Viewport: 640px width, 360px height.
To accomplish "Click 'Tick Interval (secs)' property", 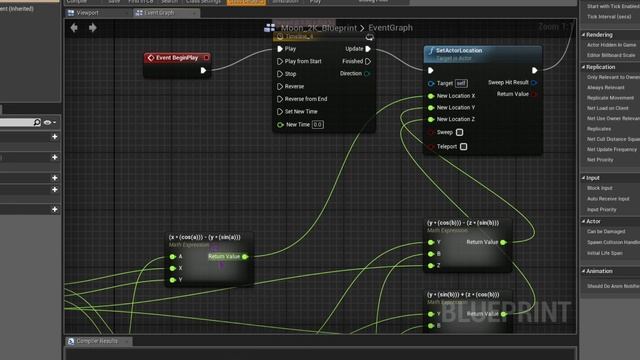I will [x=609, y=17].
